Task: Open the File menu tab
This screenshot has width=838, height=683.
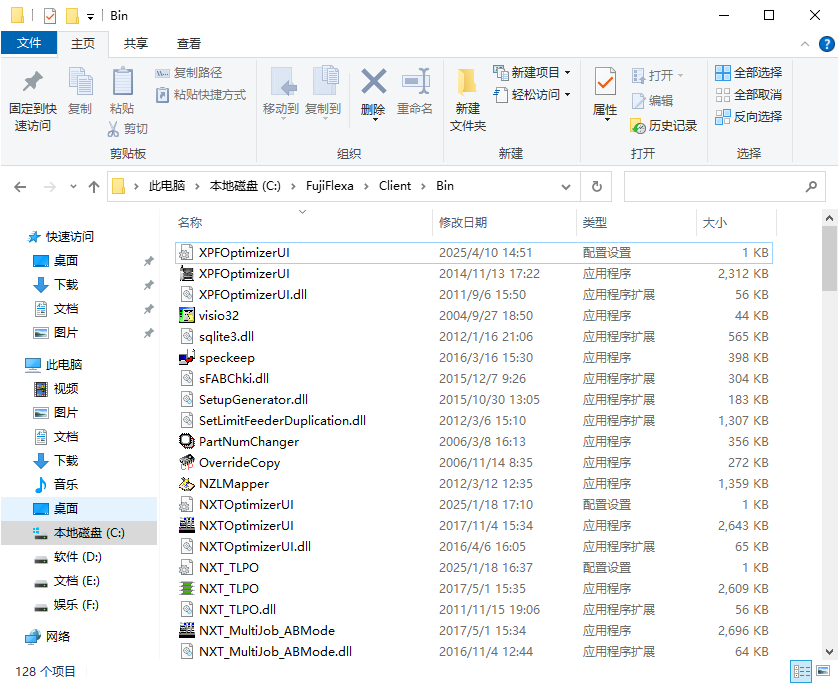Action: click(x=29, y=43)
